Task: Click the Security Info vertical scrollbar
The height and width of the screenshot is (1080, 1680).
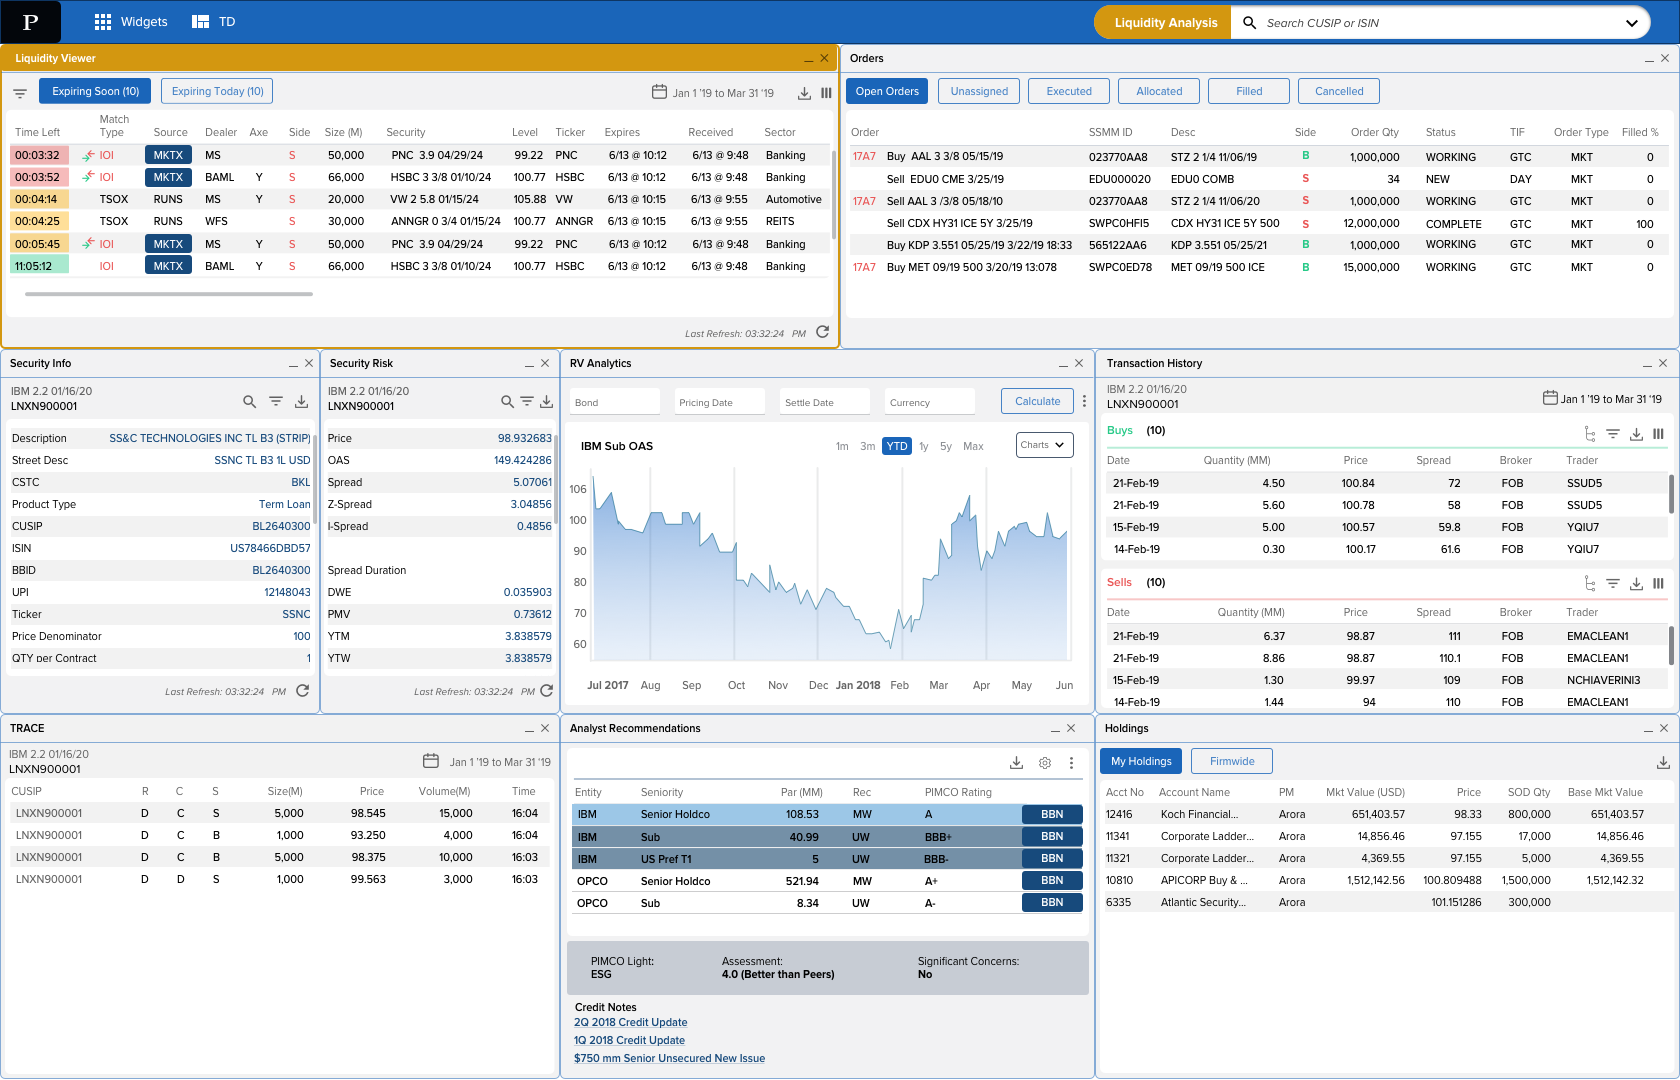Action: [315, 480]
